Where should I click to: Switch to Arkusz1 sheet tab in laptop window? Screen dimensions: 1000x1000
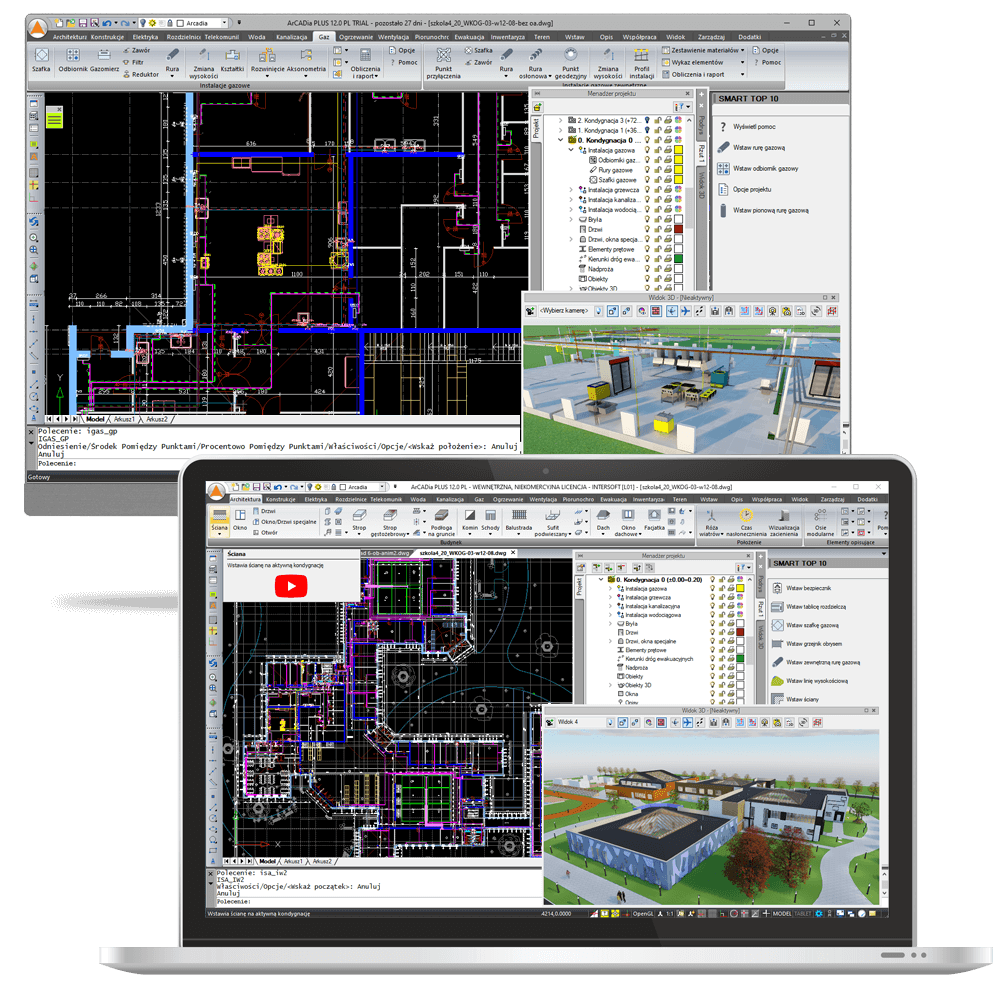coord(294,860)
